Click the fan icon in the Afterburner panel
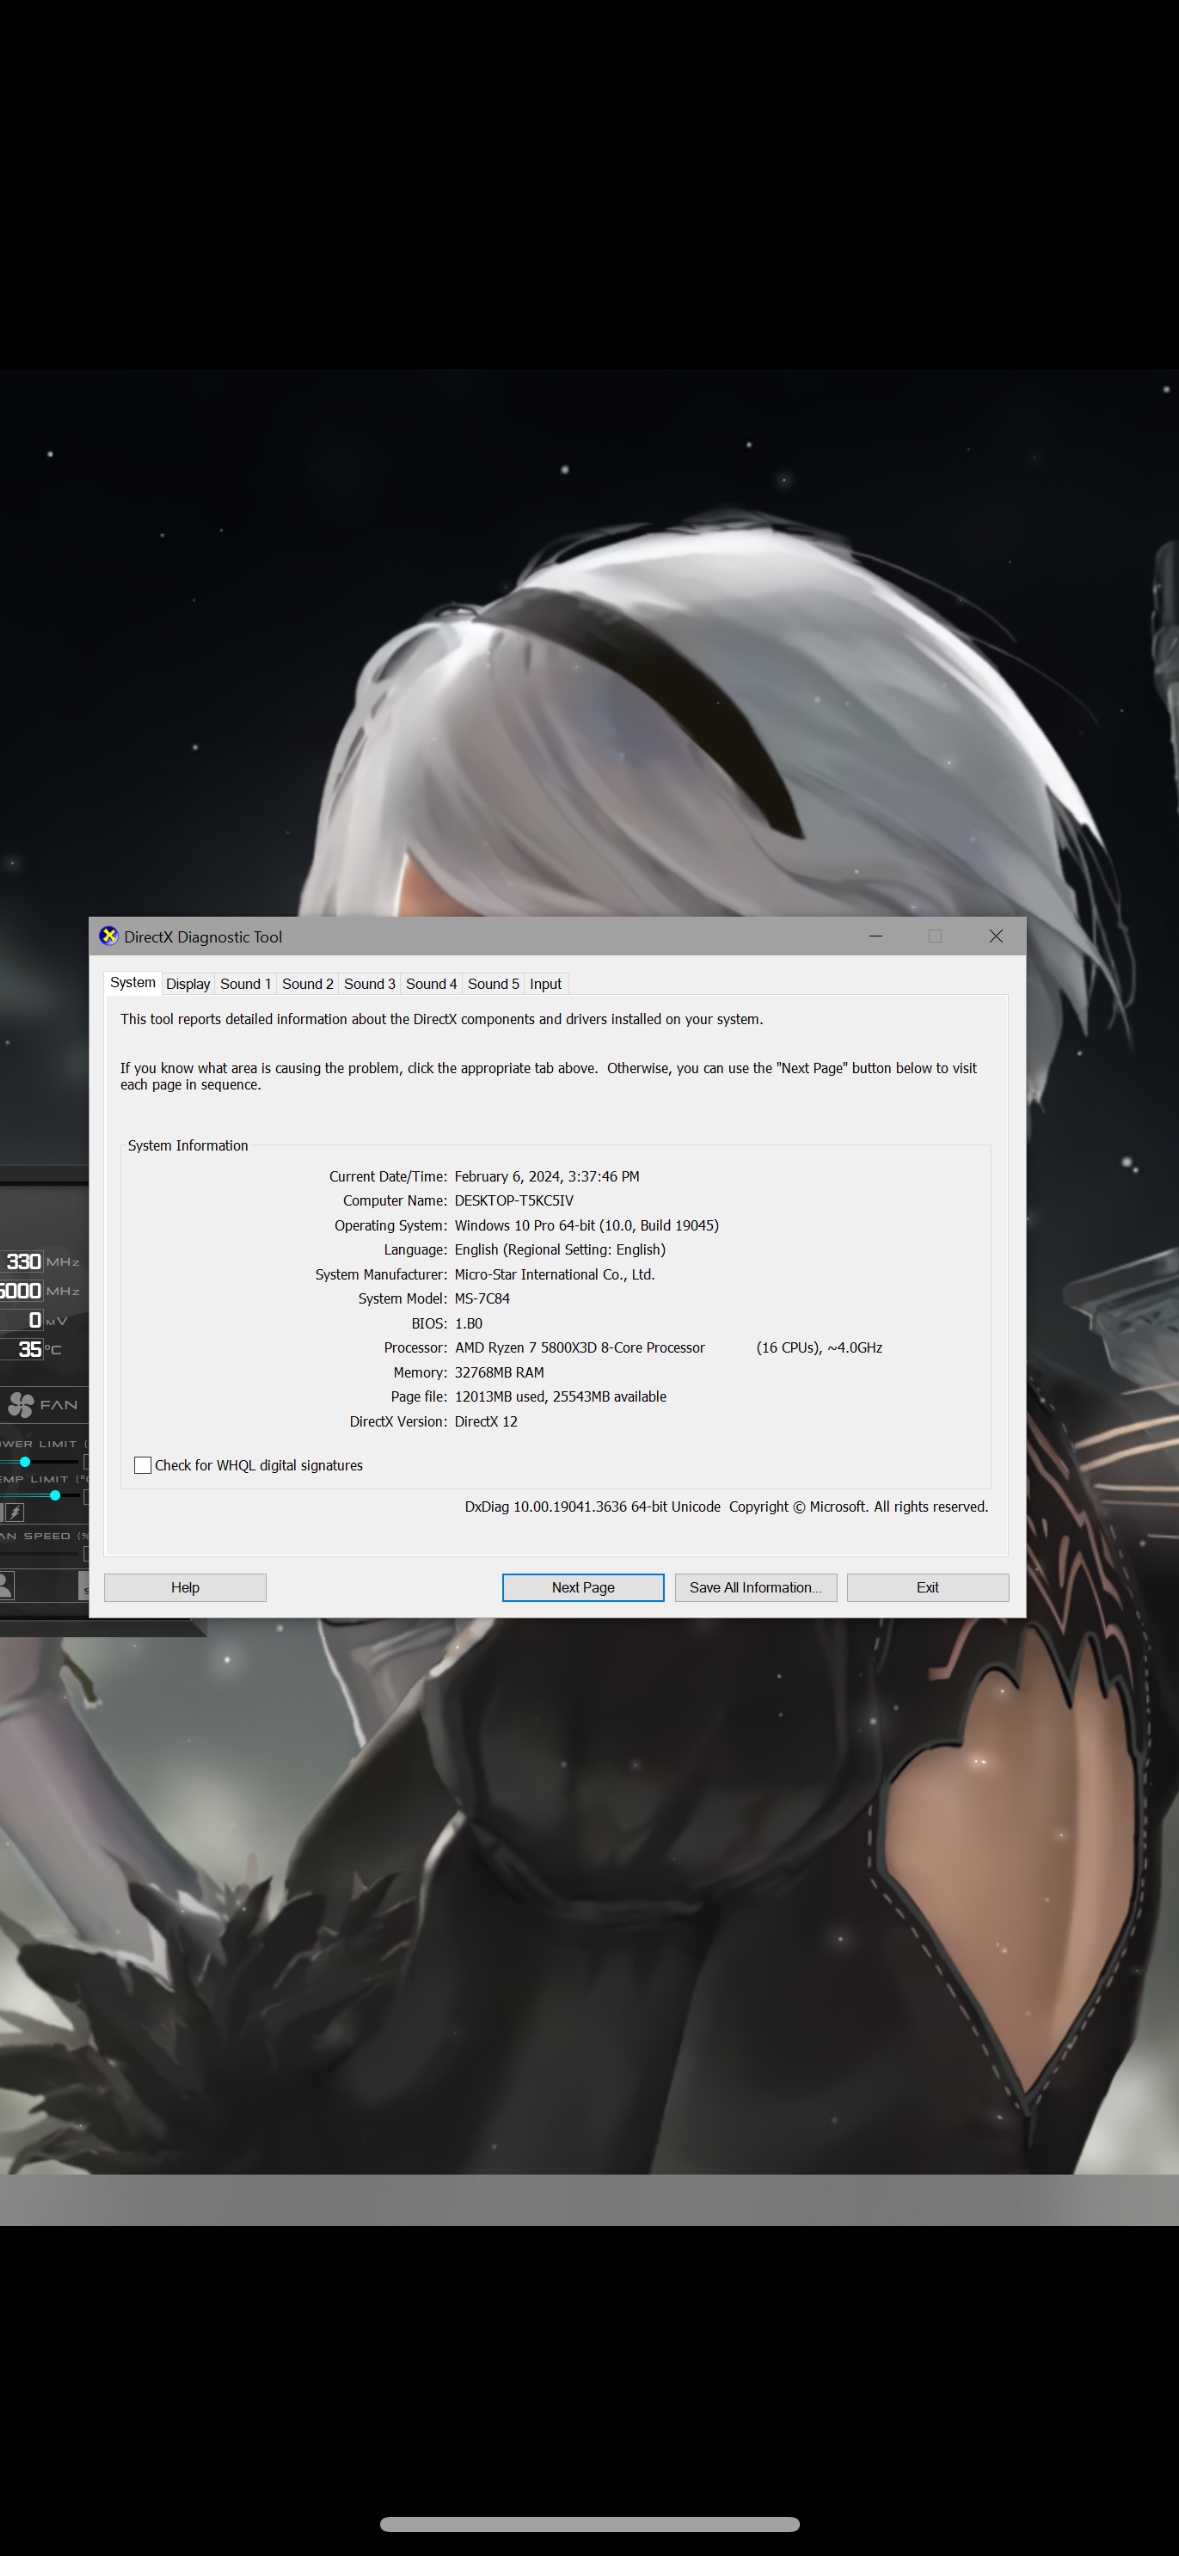The image size is (1179, 2556). [20, 1405]
